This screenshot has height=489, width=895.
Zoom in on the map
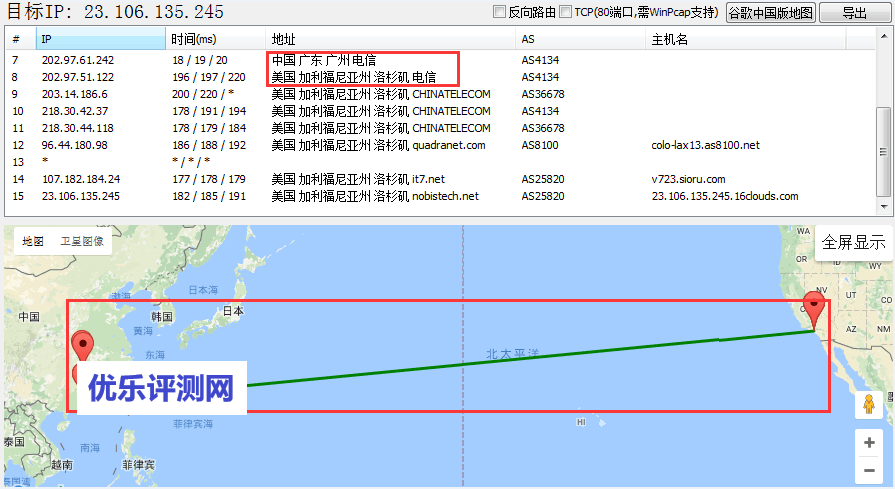tap(868, 443)
